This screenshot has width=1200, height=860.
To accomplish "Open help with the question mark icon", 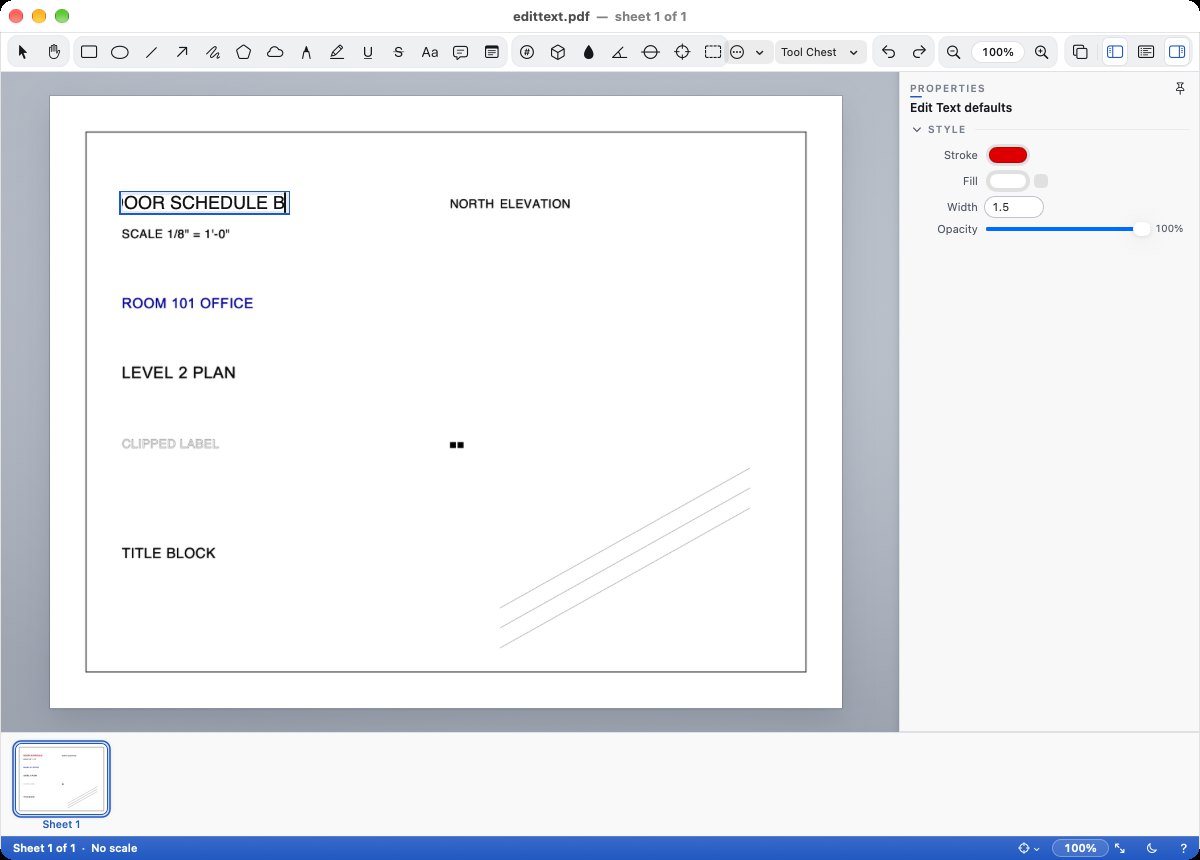I will (1183, 848).
